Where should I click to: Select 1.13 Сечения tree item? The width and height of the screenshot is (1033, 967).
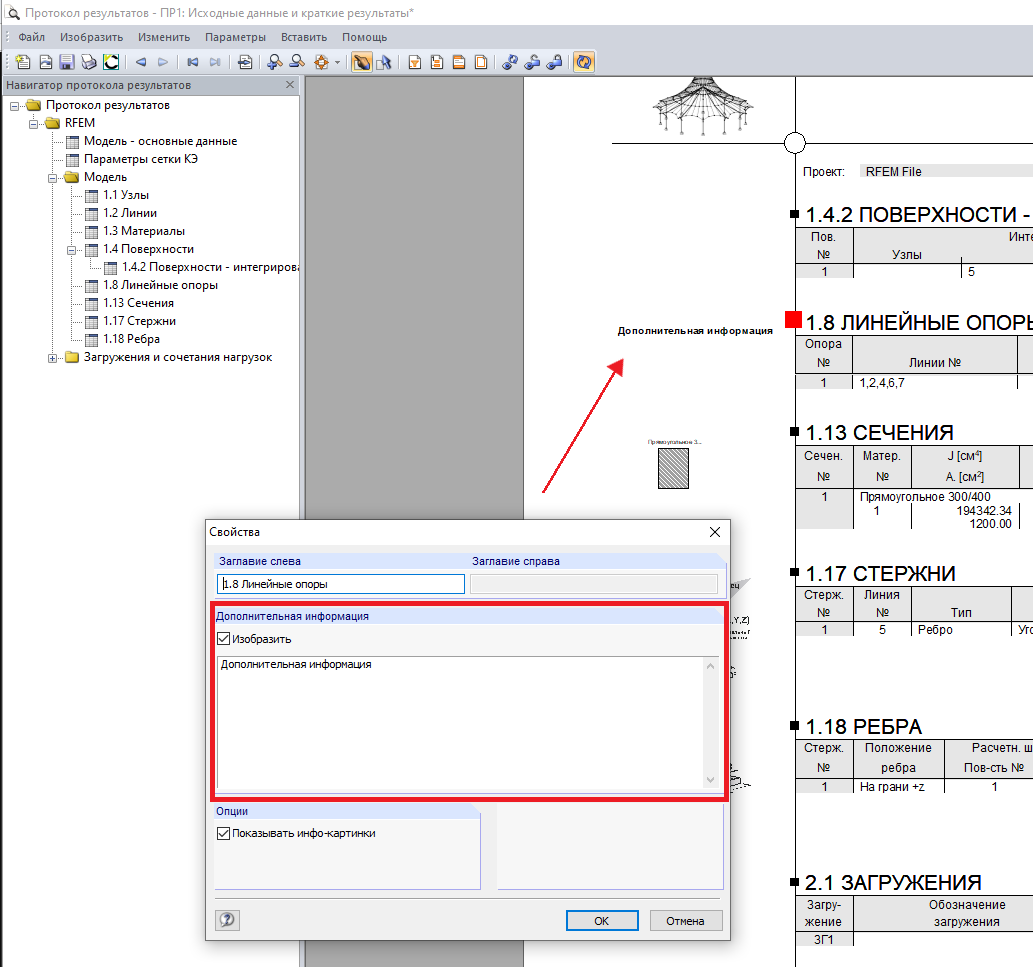click(x=138, y=302)
